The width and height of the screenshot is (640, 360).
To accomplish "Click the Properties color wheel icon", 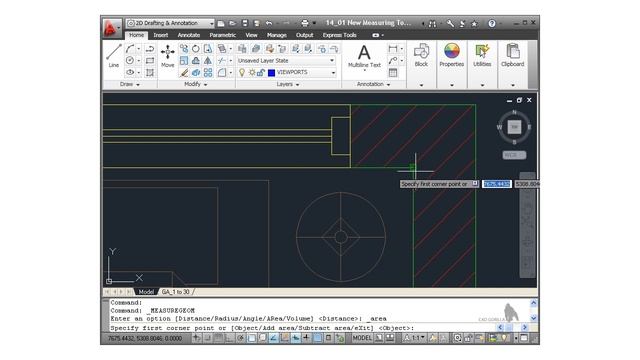I will [452, 51].
